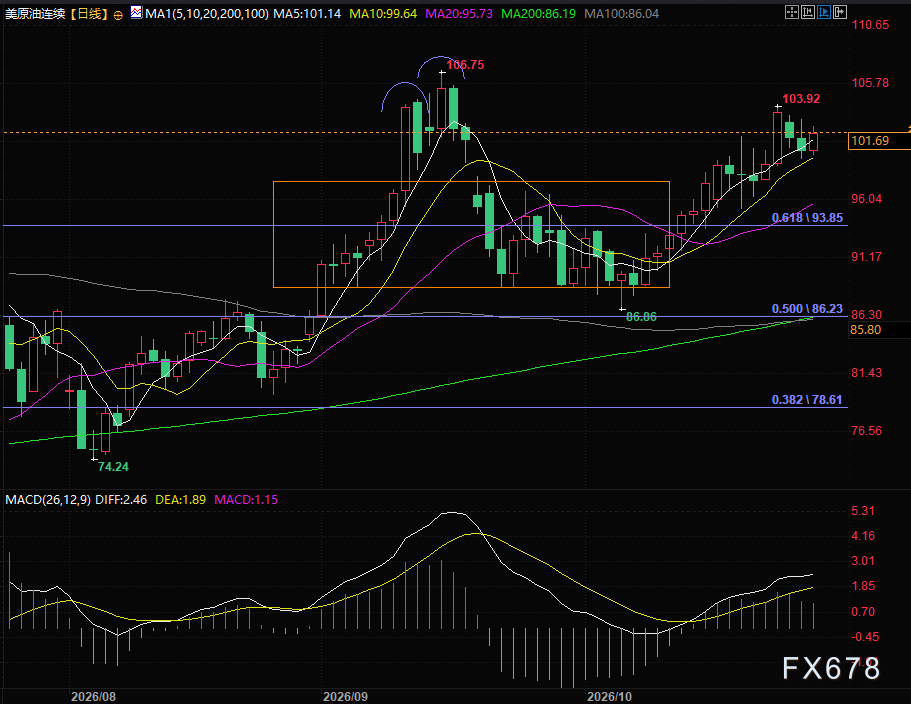The image size is (911, 704).
Task: Click the 74.24 low price label
Action: (x=113, y=466)
